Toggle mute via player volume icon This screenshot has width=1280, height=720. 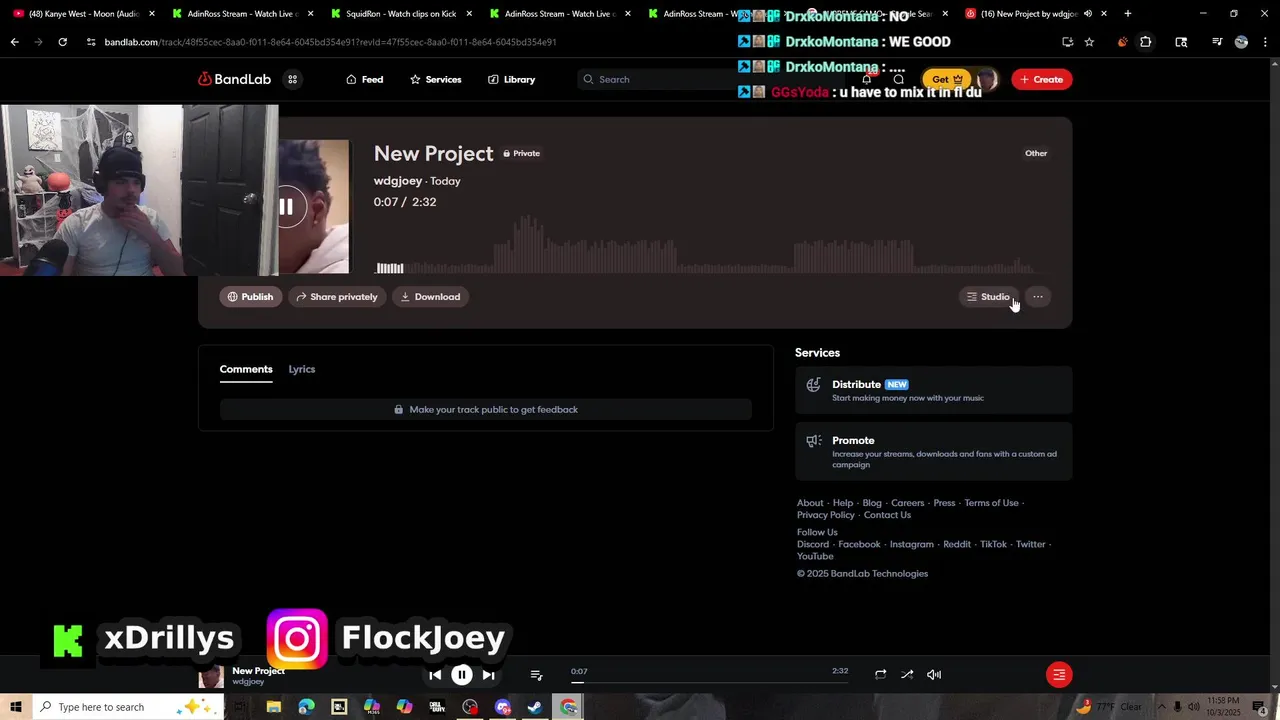tap(934, 675)
